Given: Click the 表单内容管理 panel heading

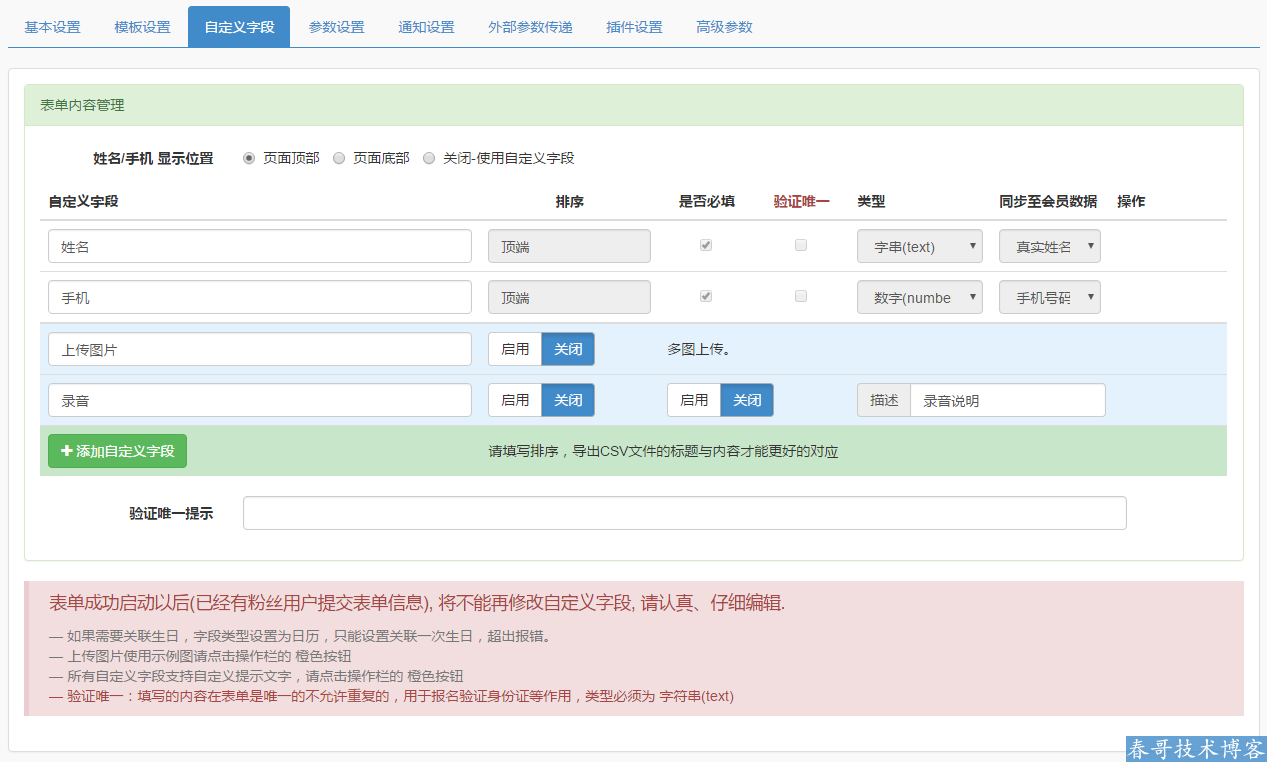Looking at the screenshot, I should [x=634, y=105].
